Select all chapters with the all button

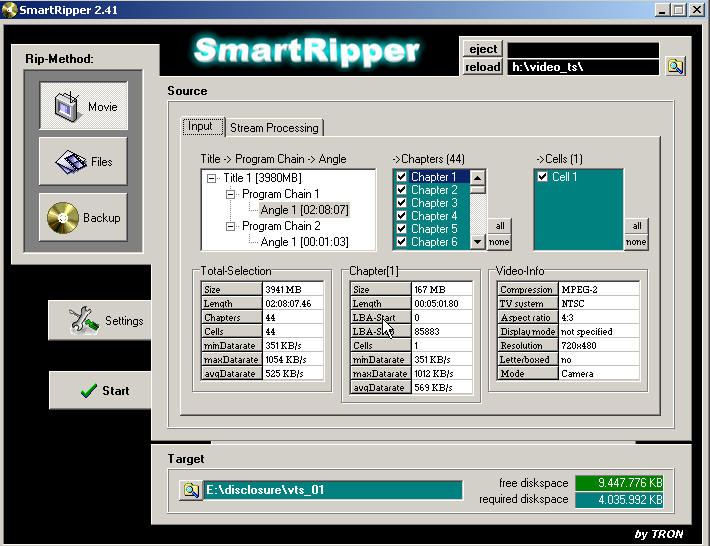pos(500,225)
